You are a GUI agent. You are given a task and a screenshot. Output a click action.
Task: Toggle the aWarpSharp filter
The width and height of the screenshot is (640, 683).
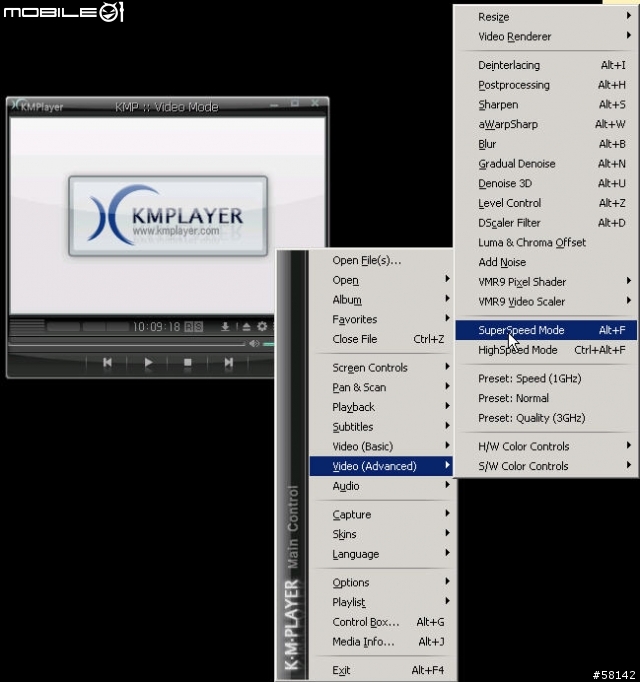pyautogui.click(x=546, y=124)
